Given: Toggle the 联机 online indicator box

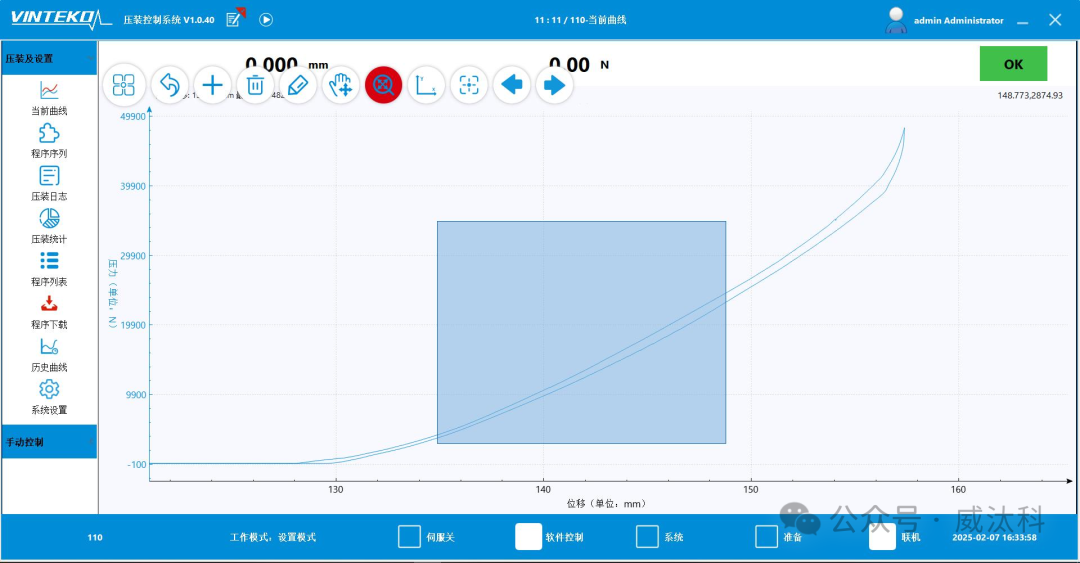Looking at the screenshot, I should (882, 536).
